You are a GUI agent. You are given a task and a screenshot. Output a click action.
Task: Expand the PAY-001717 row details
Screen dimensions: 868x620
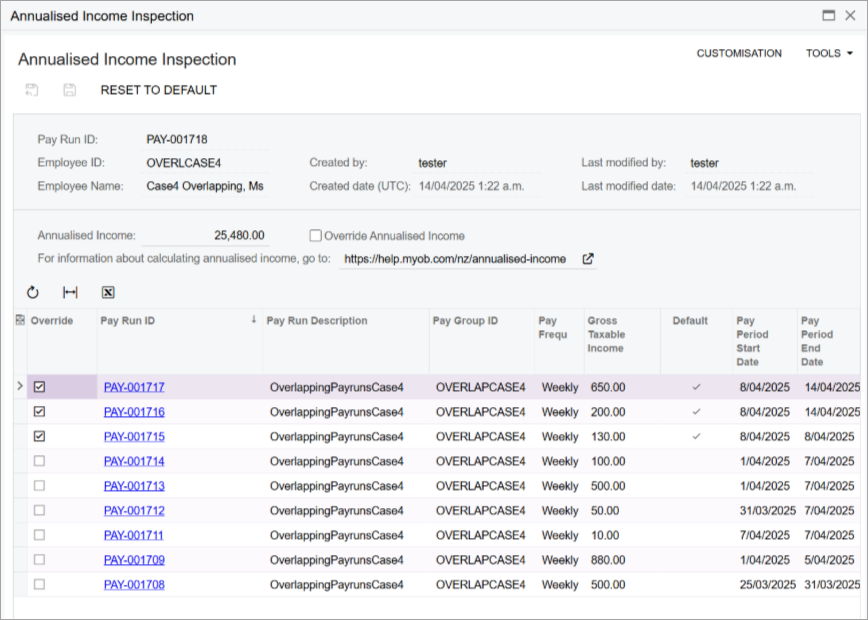(x=18, y=386)
